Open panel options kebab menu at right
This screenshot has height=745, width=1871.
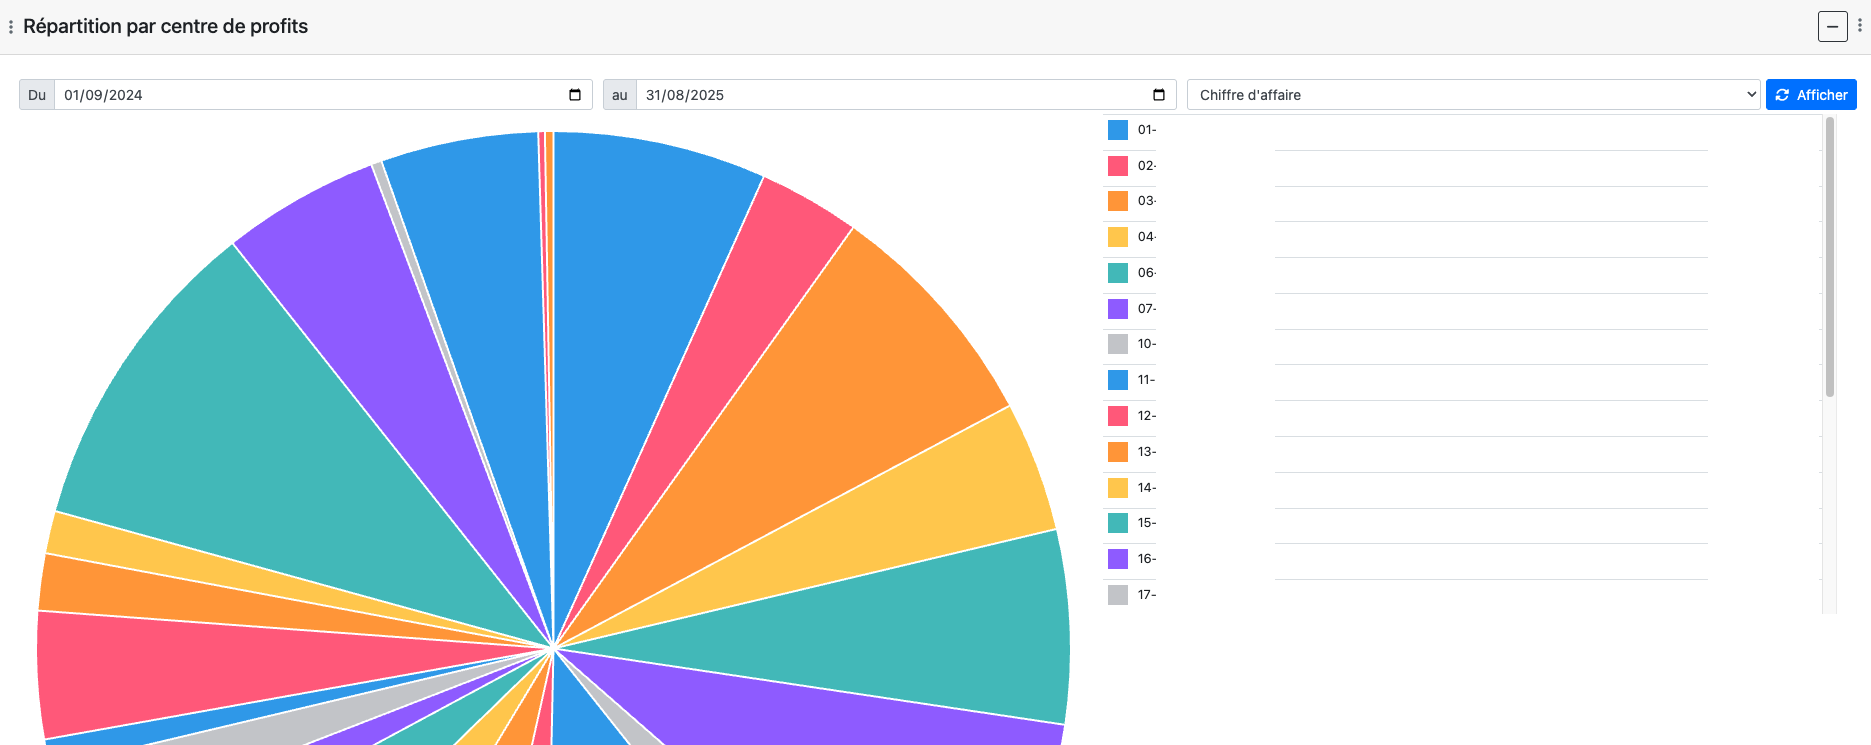[x=1860, y=26]
